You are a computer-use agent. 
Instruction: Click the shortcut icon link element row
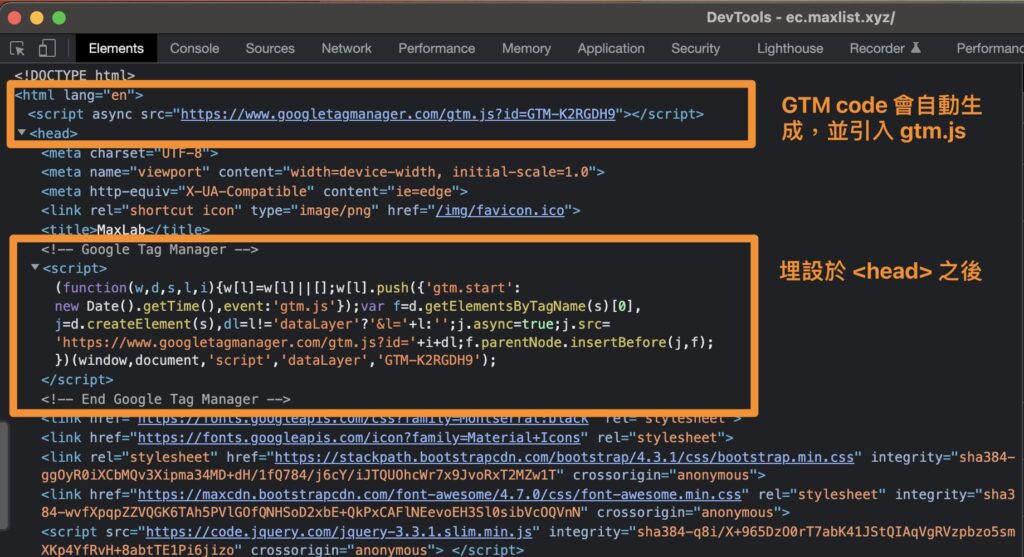coord(311,210)
